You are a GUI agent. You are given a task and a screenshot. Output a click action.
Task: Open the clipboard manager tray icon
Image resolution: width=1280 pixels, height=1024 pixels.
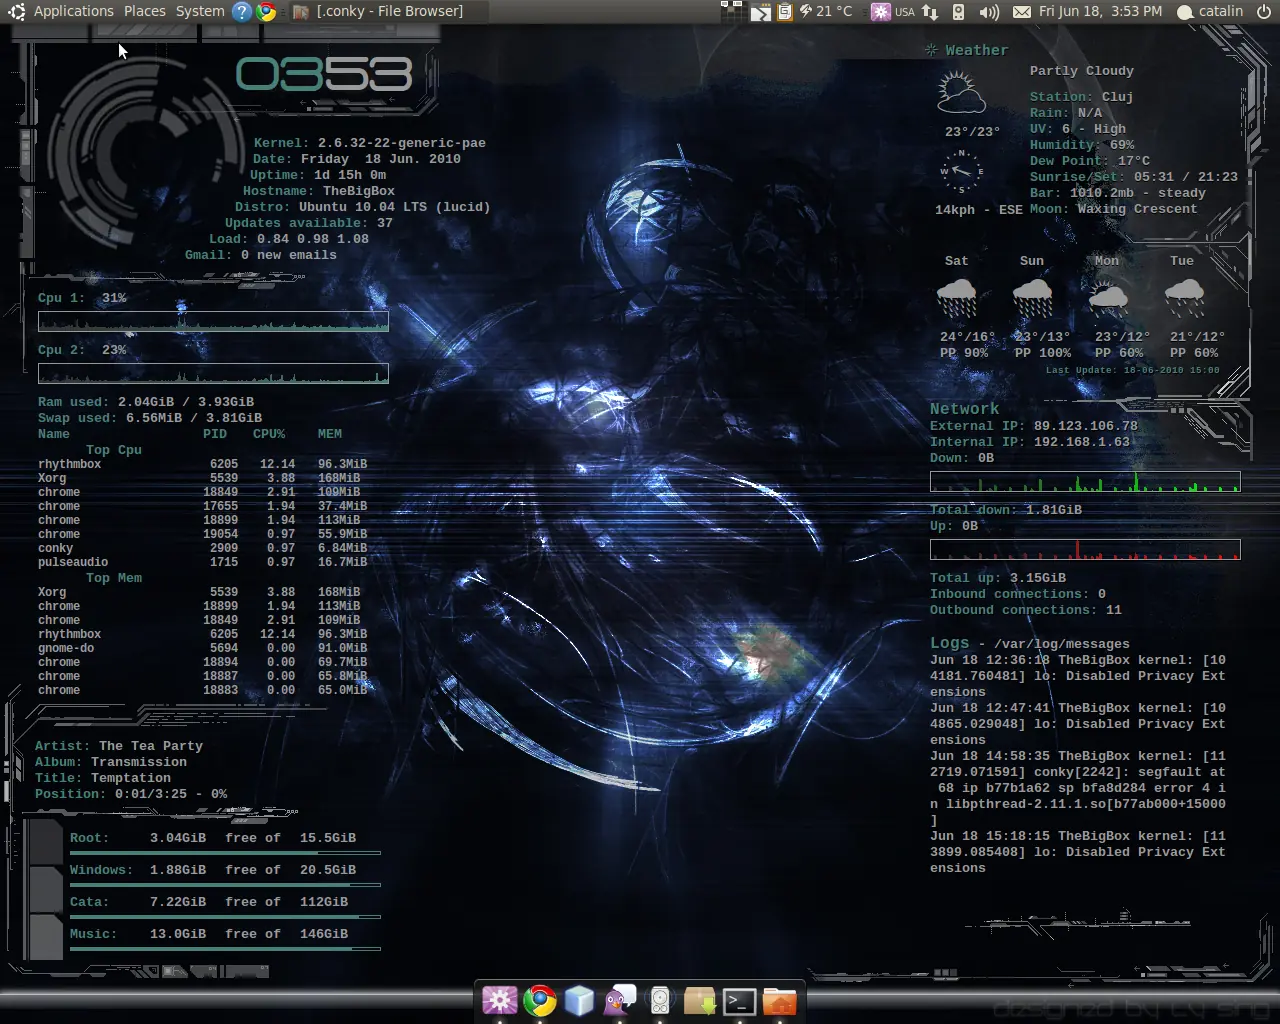click(x=785, y=12)
